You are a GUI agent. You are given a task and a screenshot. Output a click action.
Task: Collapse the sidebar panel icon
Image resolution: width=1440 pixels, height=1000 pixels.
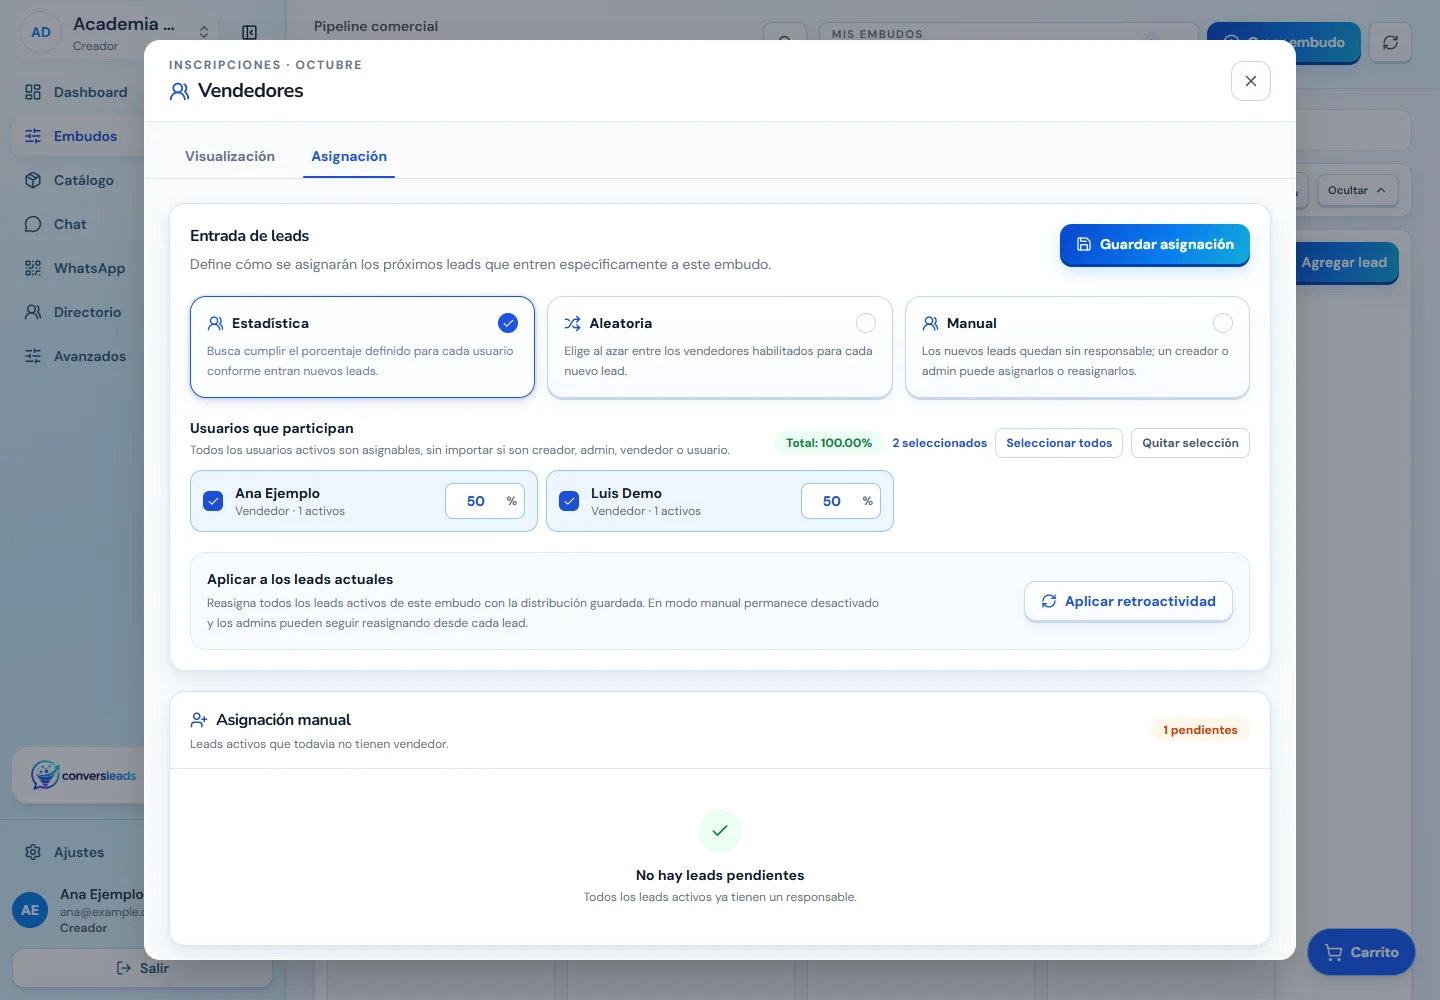pyautogui.click(x=250, y=33)
